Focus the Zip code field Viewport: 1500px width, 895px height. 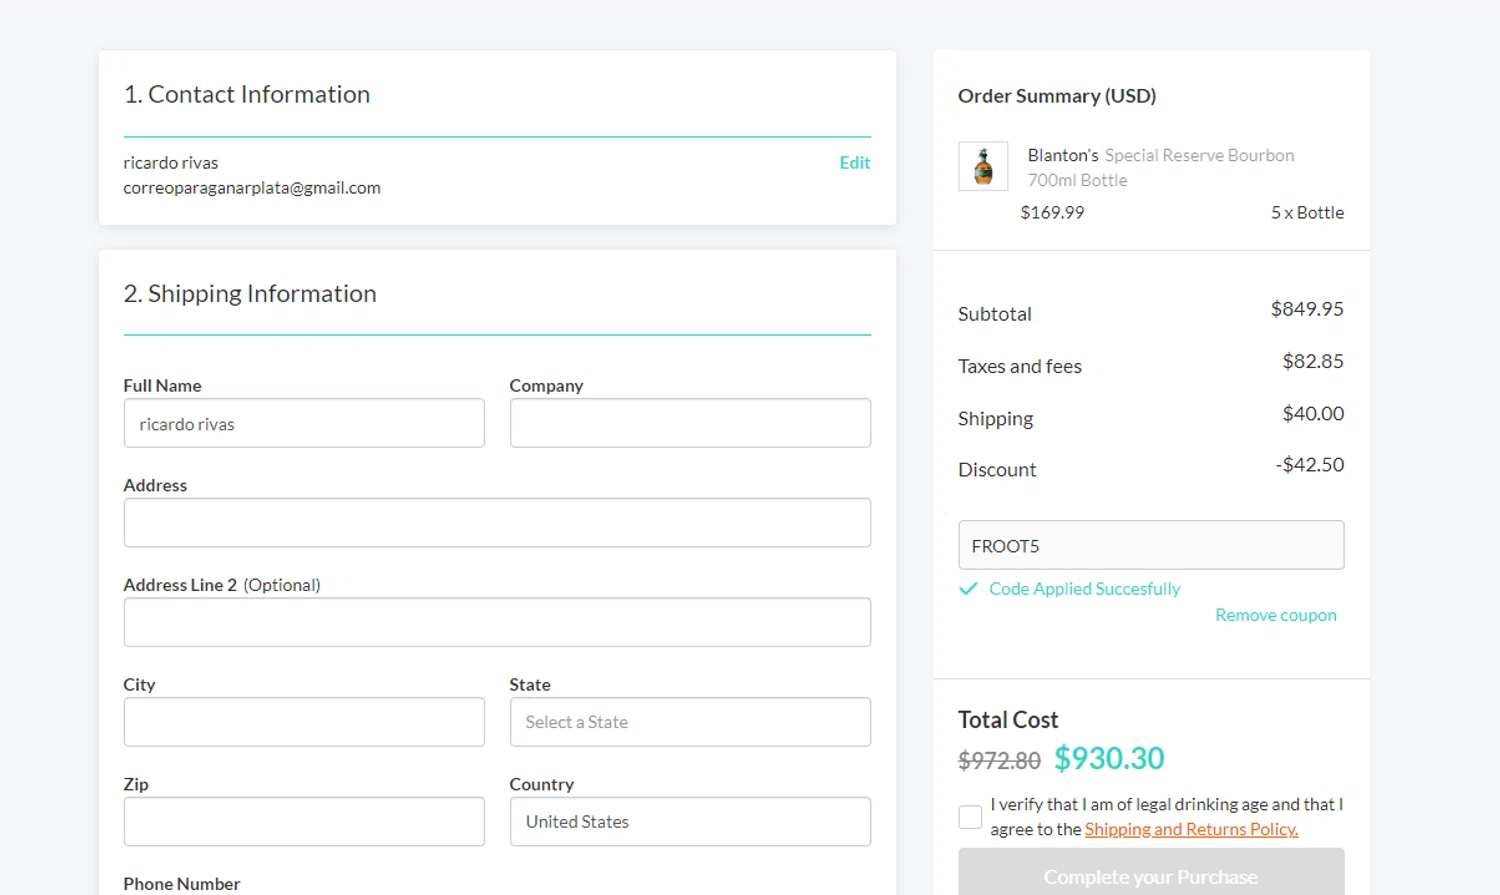[x=304, y=822]
